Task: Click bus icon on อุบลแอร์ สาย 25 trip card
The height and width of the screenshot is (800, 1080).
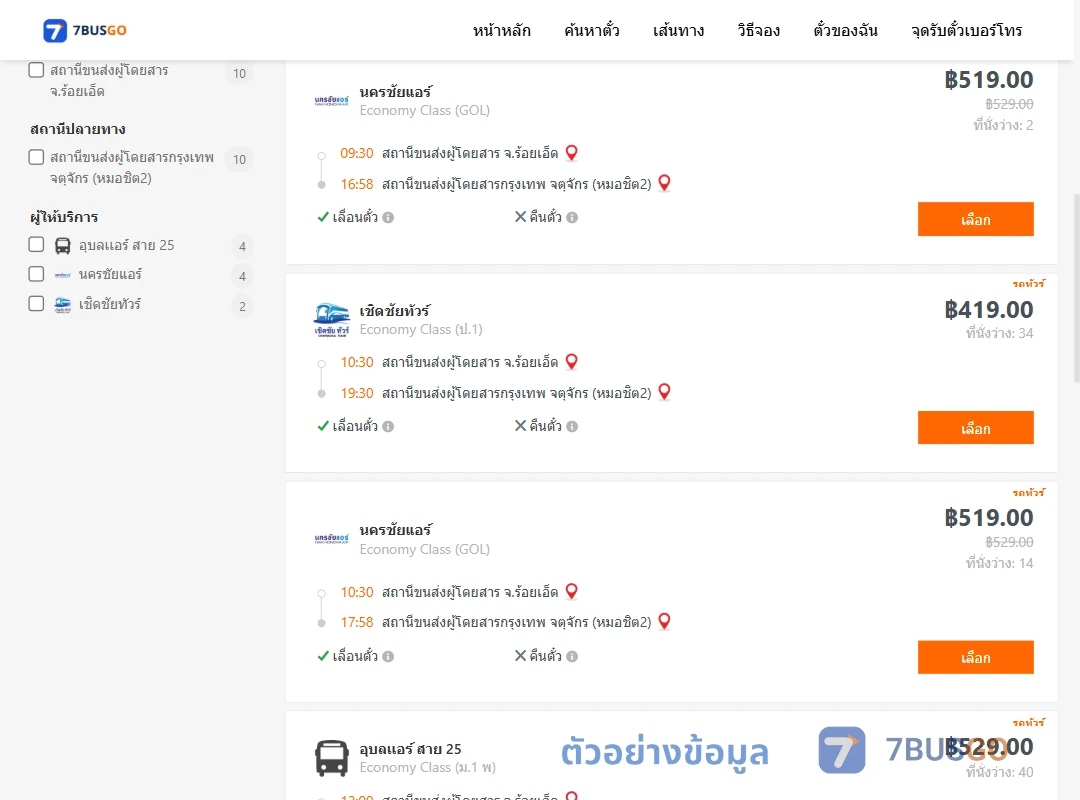Action: click(x=331, y=758)
